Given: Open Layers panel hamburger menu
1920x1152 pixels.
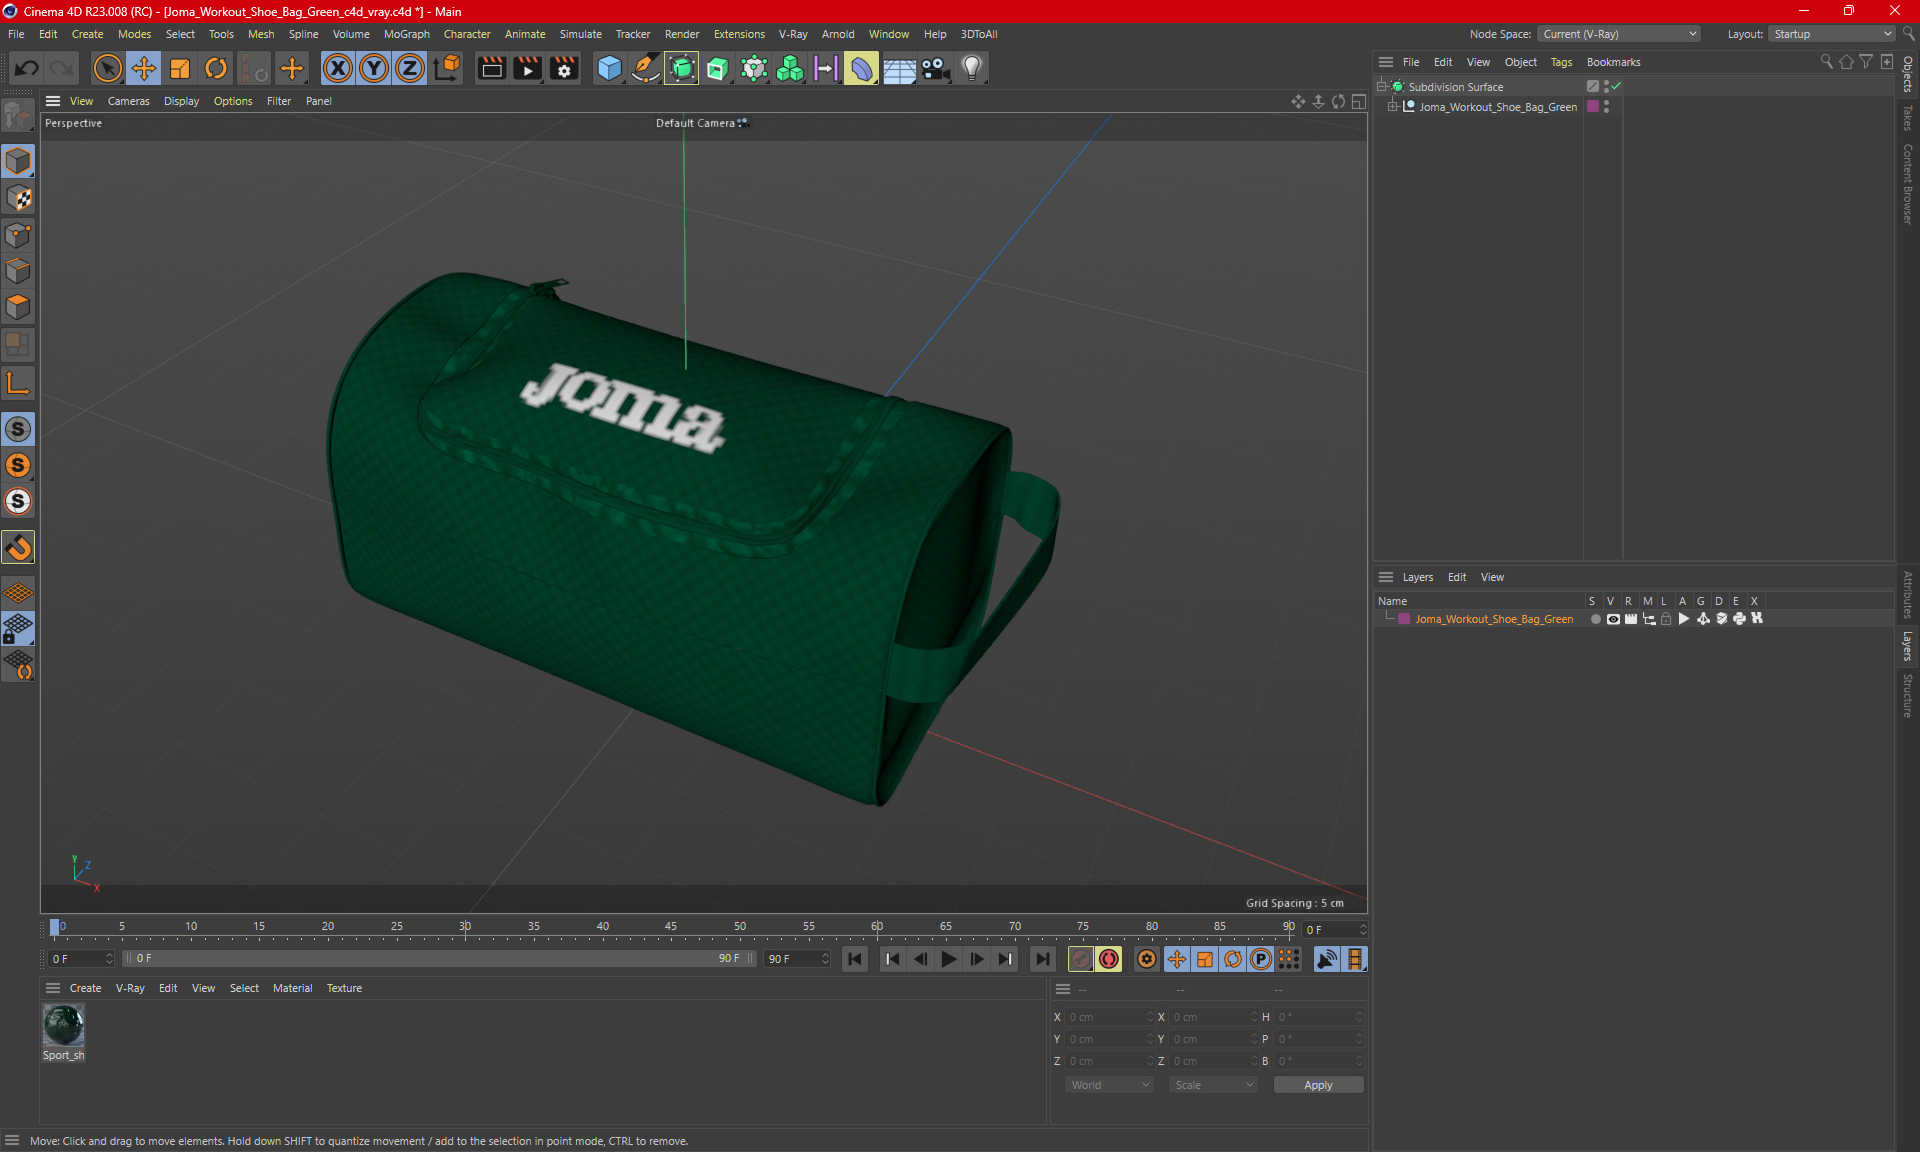Looking at the screenshot, I should coord(1386,577).
